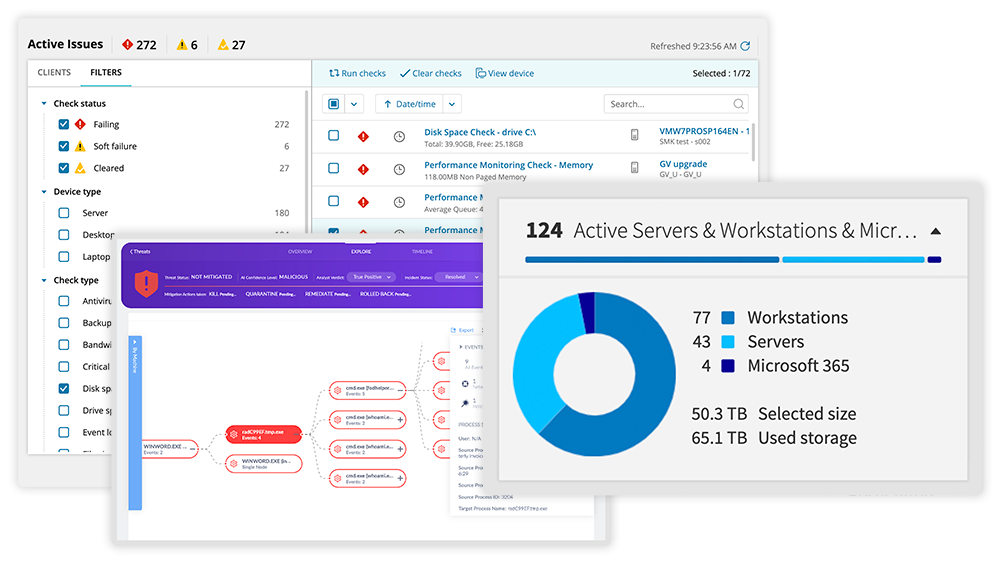Tick the checkbox for the Disk Space Check row
This screenshot has width=1000, height=562.
(334, 136)
